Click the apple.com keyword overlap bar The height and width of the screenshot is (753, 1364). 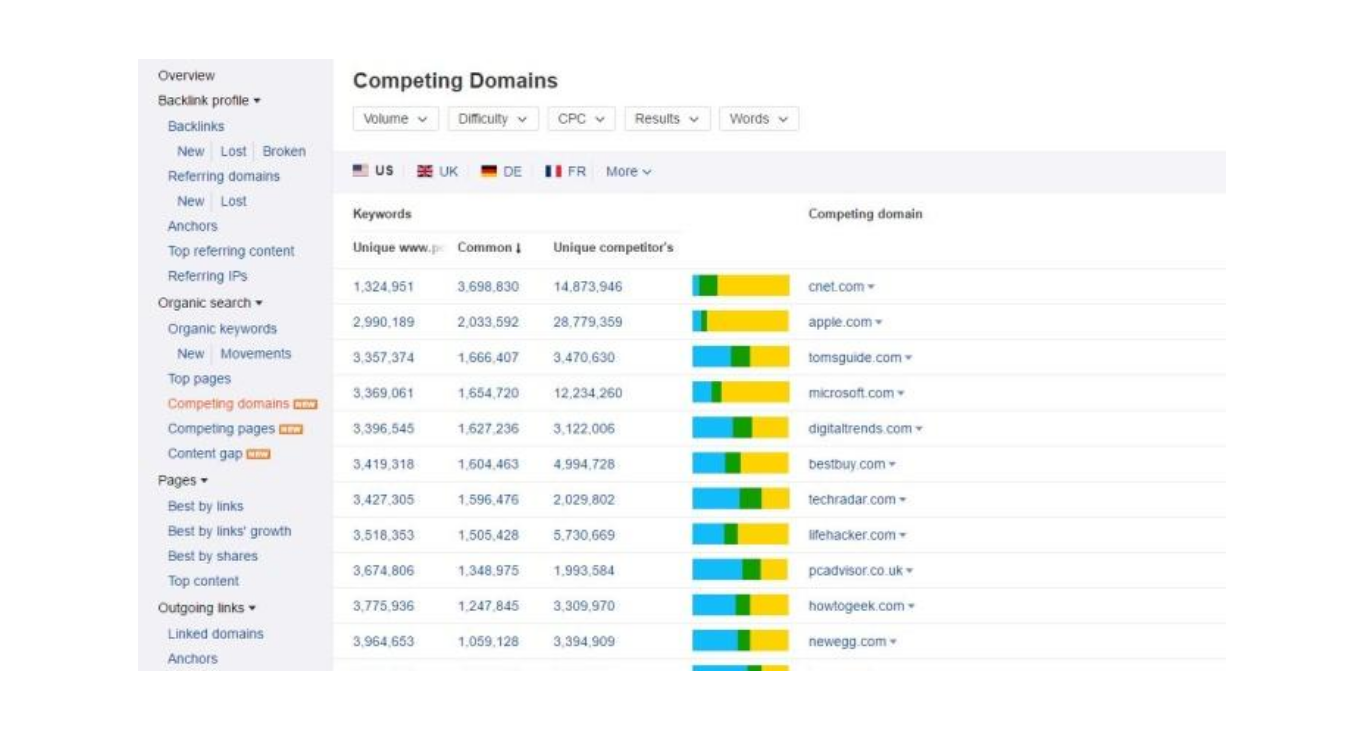pos(740,321)
